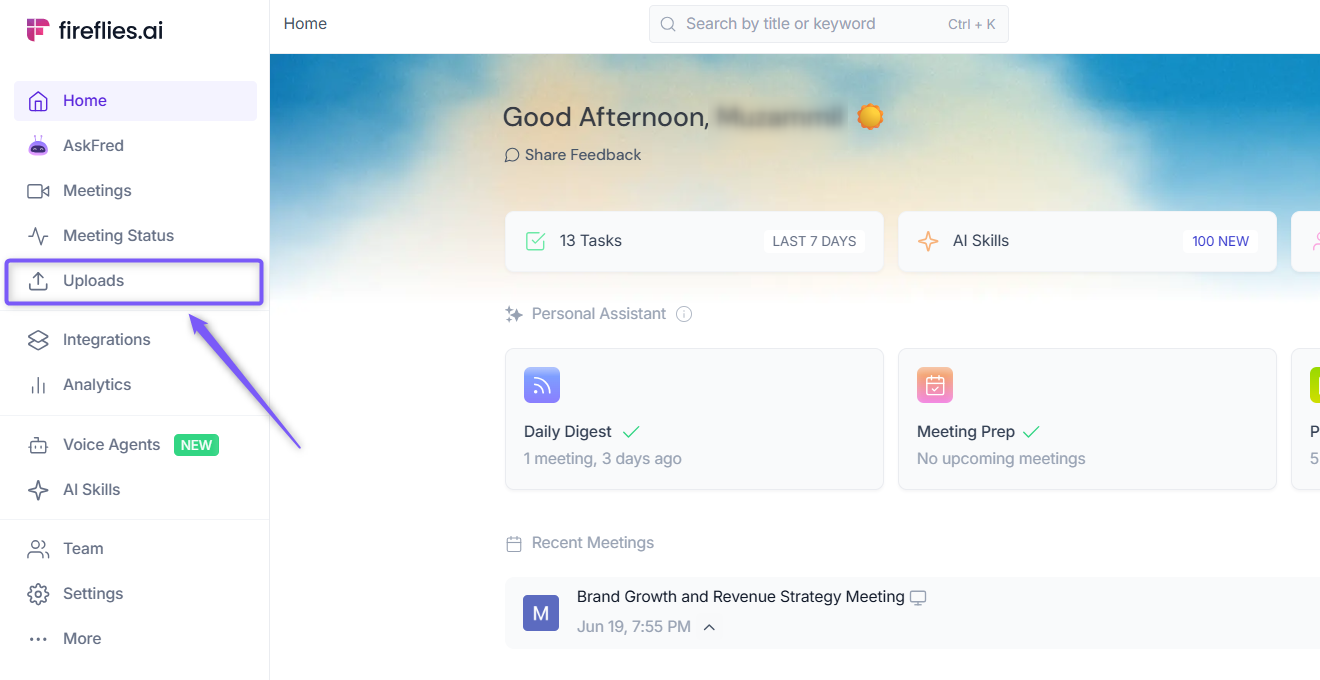Viewport: 1320px width, 680px height.
Task: Click the Settings gear icon
Action: [38, 594]
